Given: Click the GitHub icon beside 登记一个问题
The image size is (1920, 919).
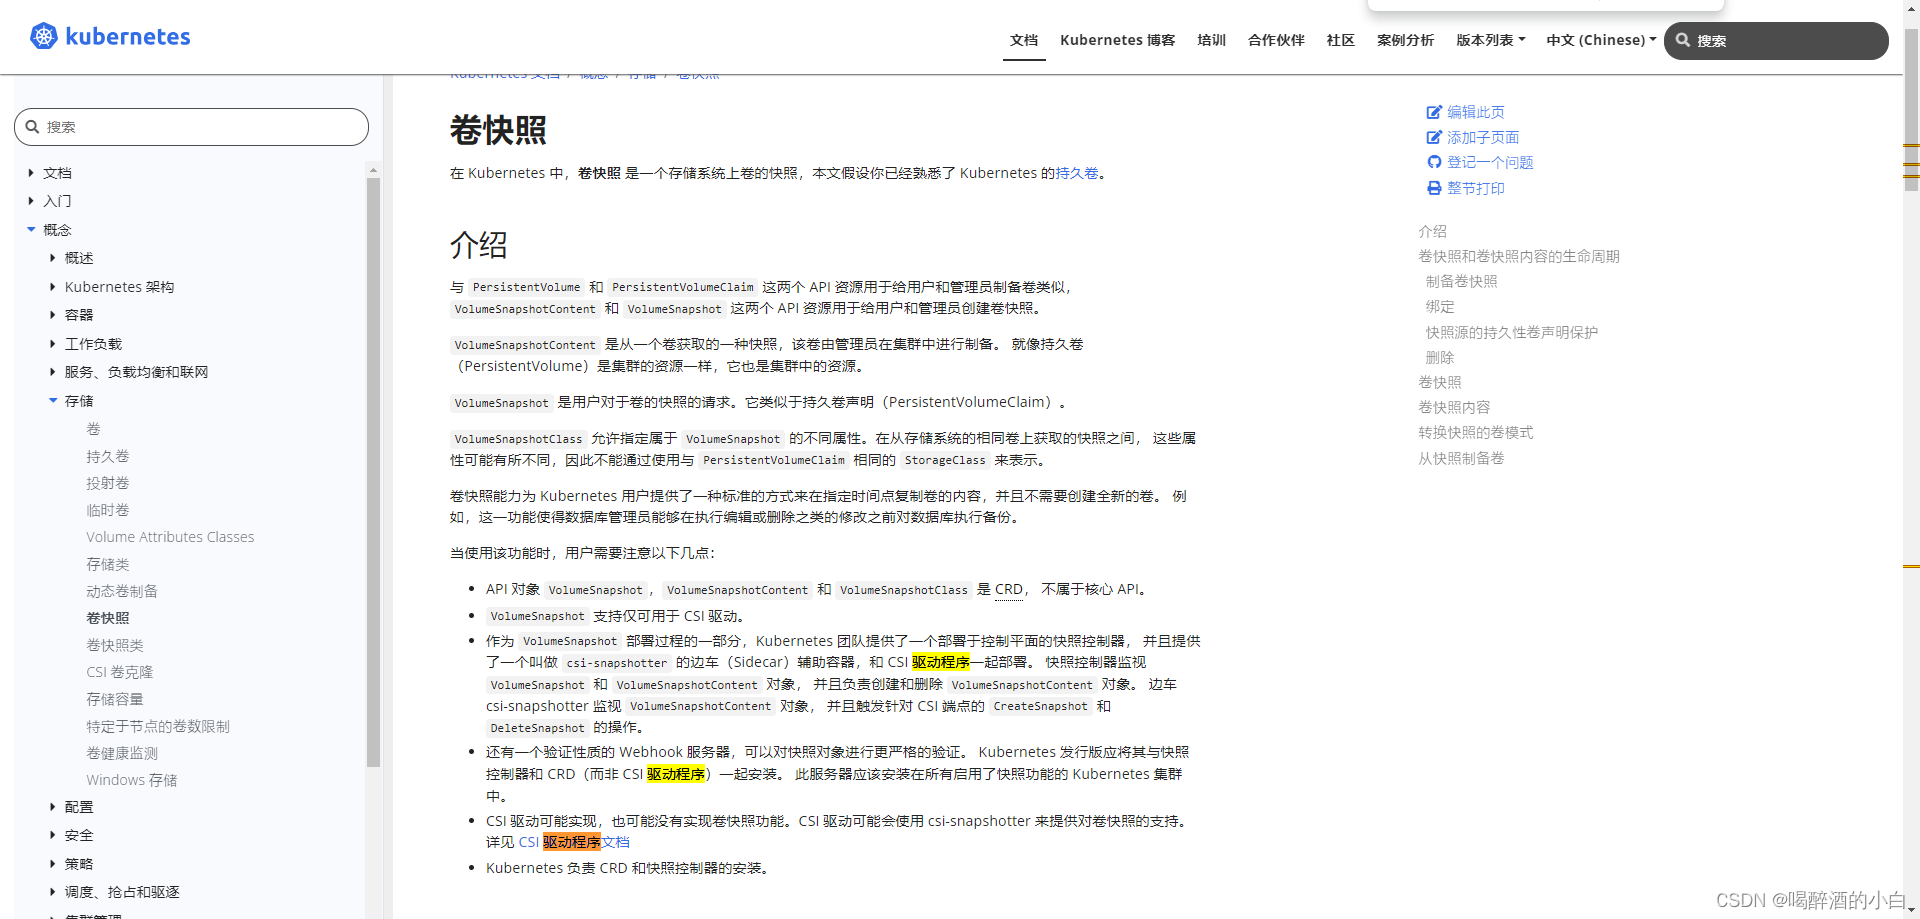Looking at the screenshot, I should point(1434,162).
